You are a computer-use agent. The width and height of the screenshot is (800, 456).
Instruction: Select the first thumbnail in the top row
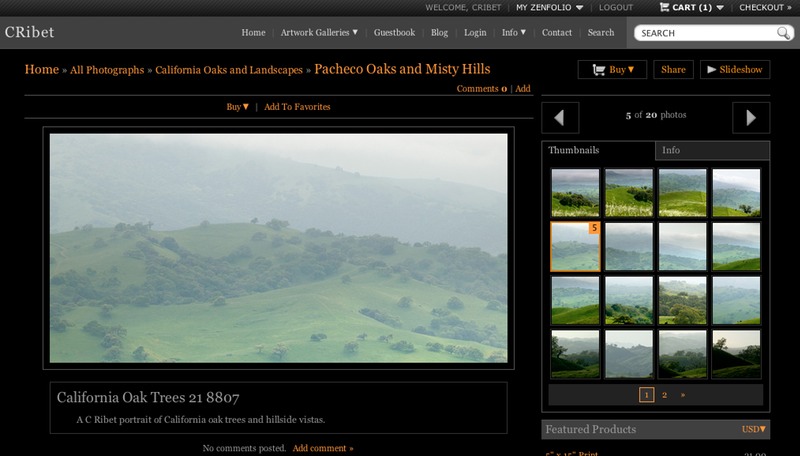click(x=575, y=193)
